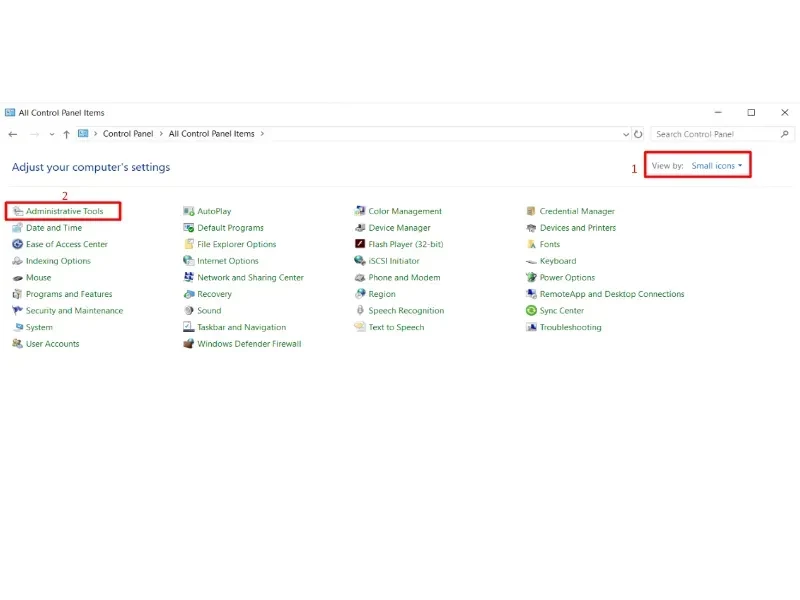Image resolution: width=800 pixels, height=600 pixels.
Task: Expand chevron after Control Panel breadcrumb
Action: 161,134
